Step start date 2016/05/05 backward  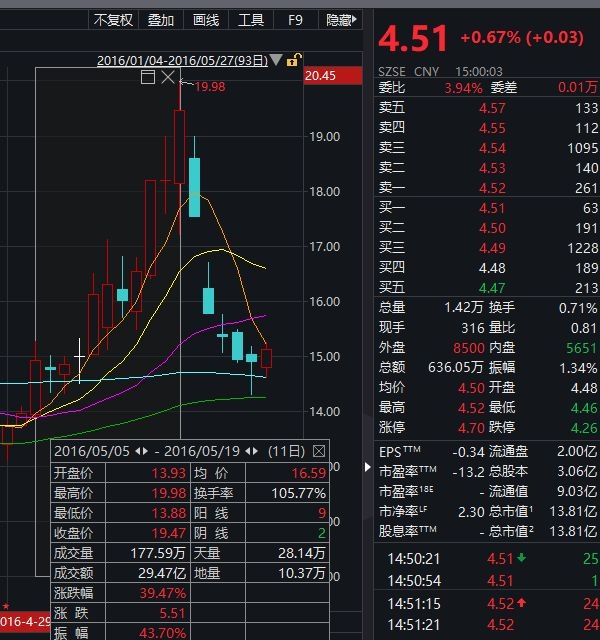pyautogui.click(x=138, y=451)
